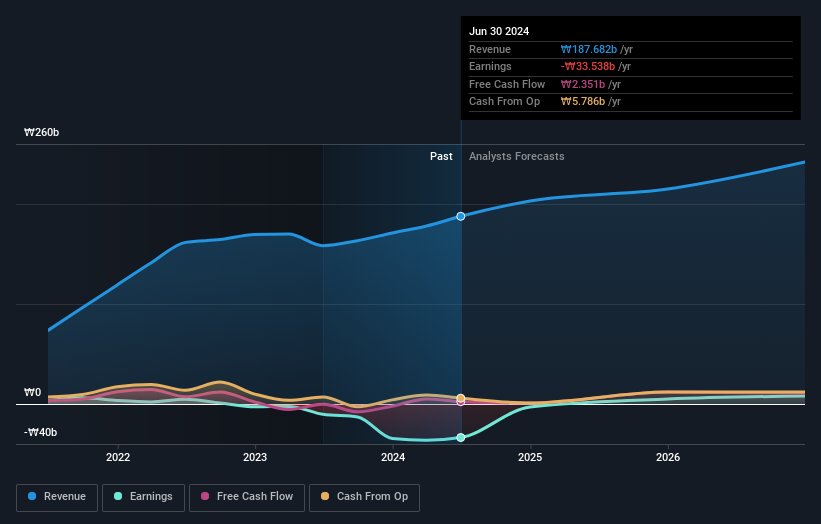Click the Analysts Forecasts label

click(517, 157)
